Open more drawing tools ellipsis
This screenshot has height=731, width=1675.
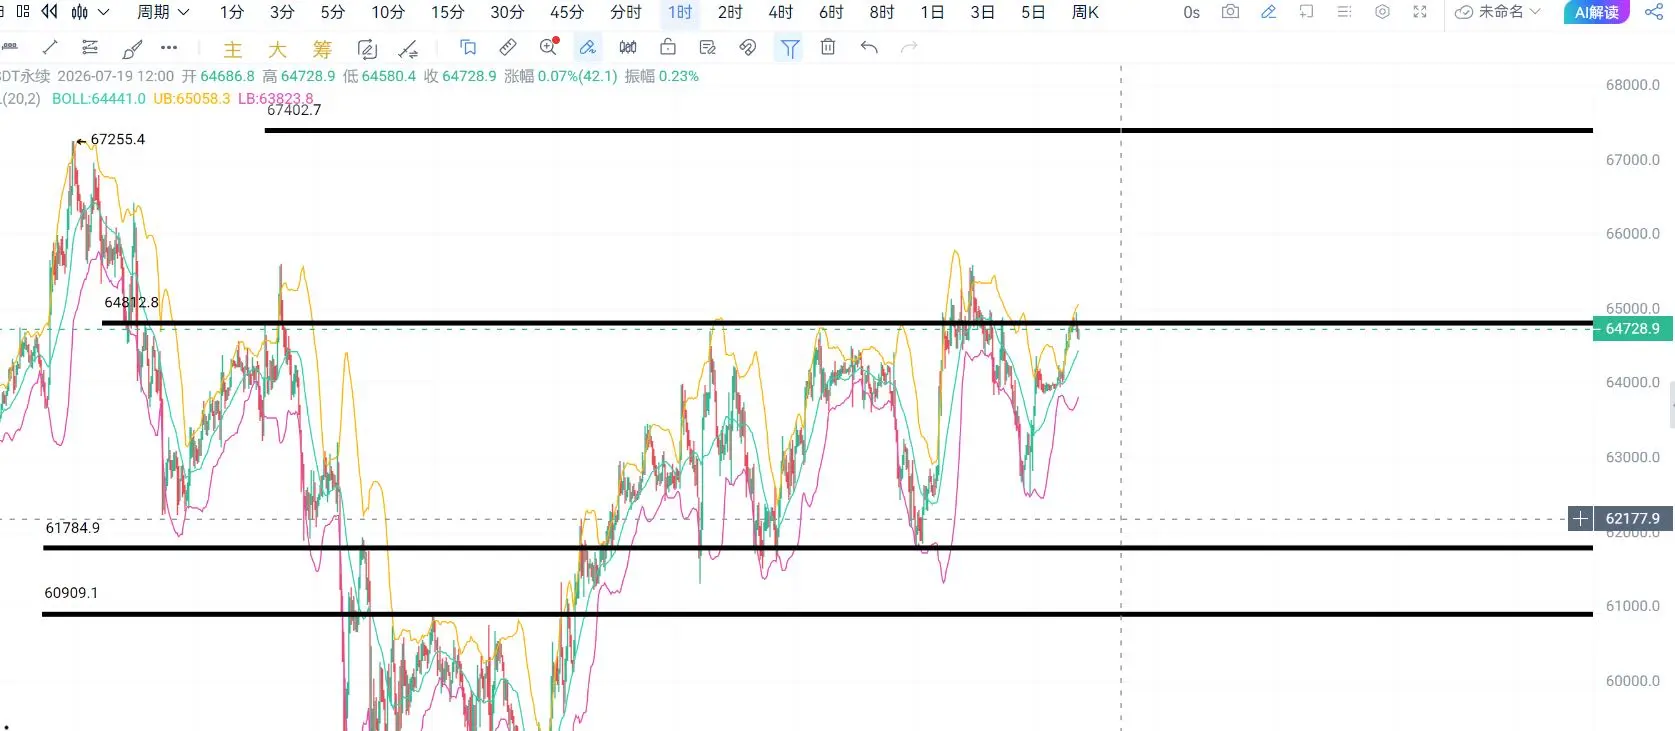[169, 47]
